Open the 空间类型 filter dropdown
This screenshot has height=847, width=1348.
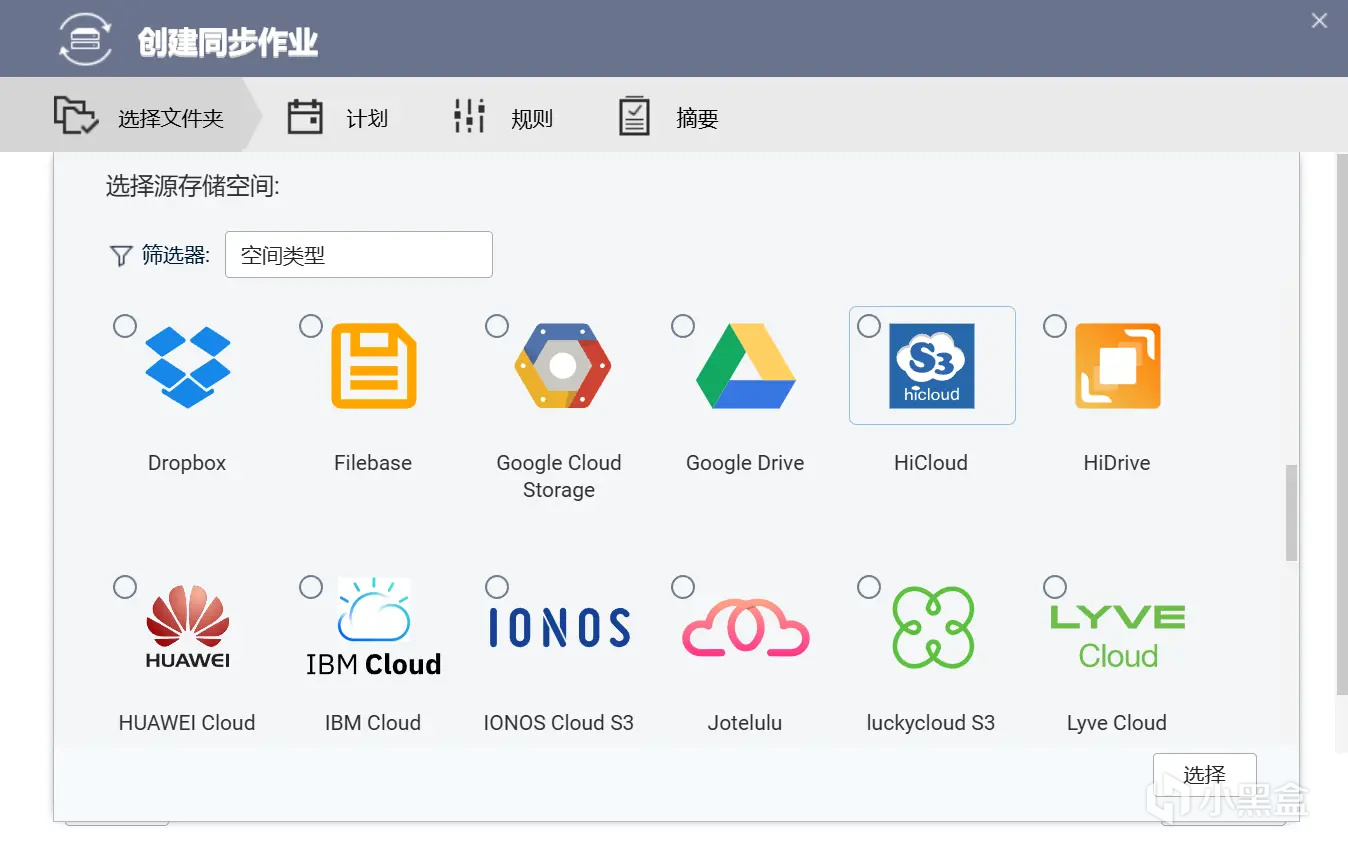click(358, 255)
